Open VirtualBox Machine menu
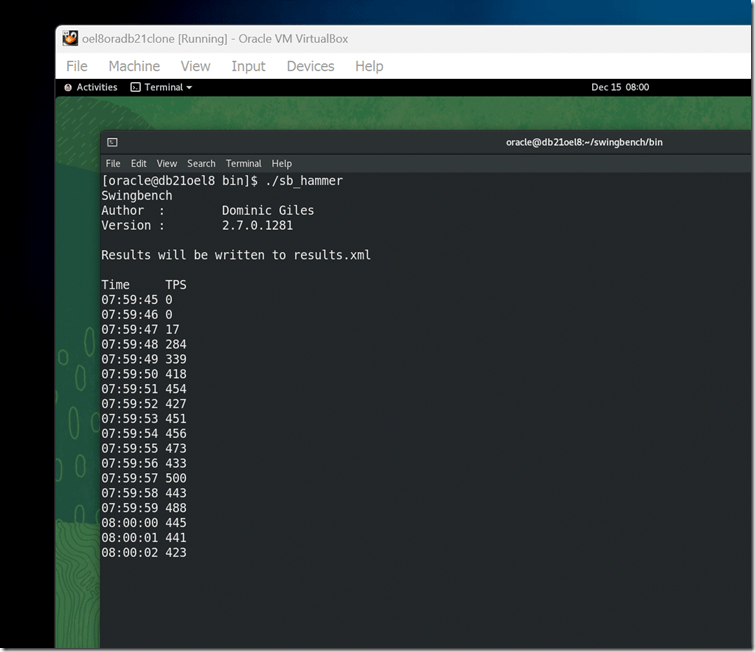The height and width of the screenshot is (652, 755). pyautogui.click(x=134, y=66)
